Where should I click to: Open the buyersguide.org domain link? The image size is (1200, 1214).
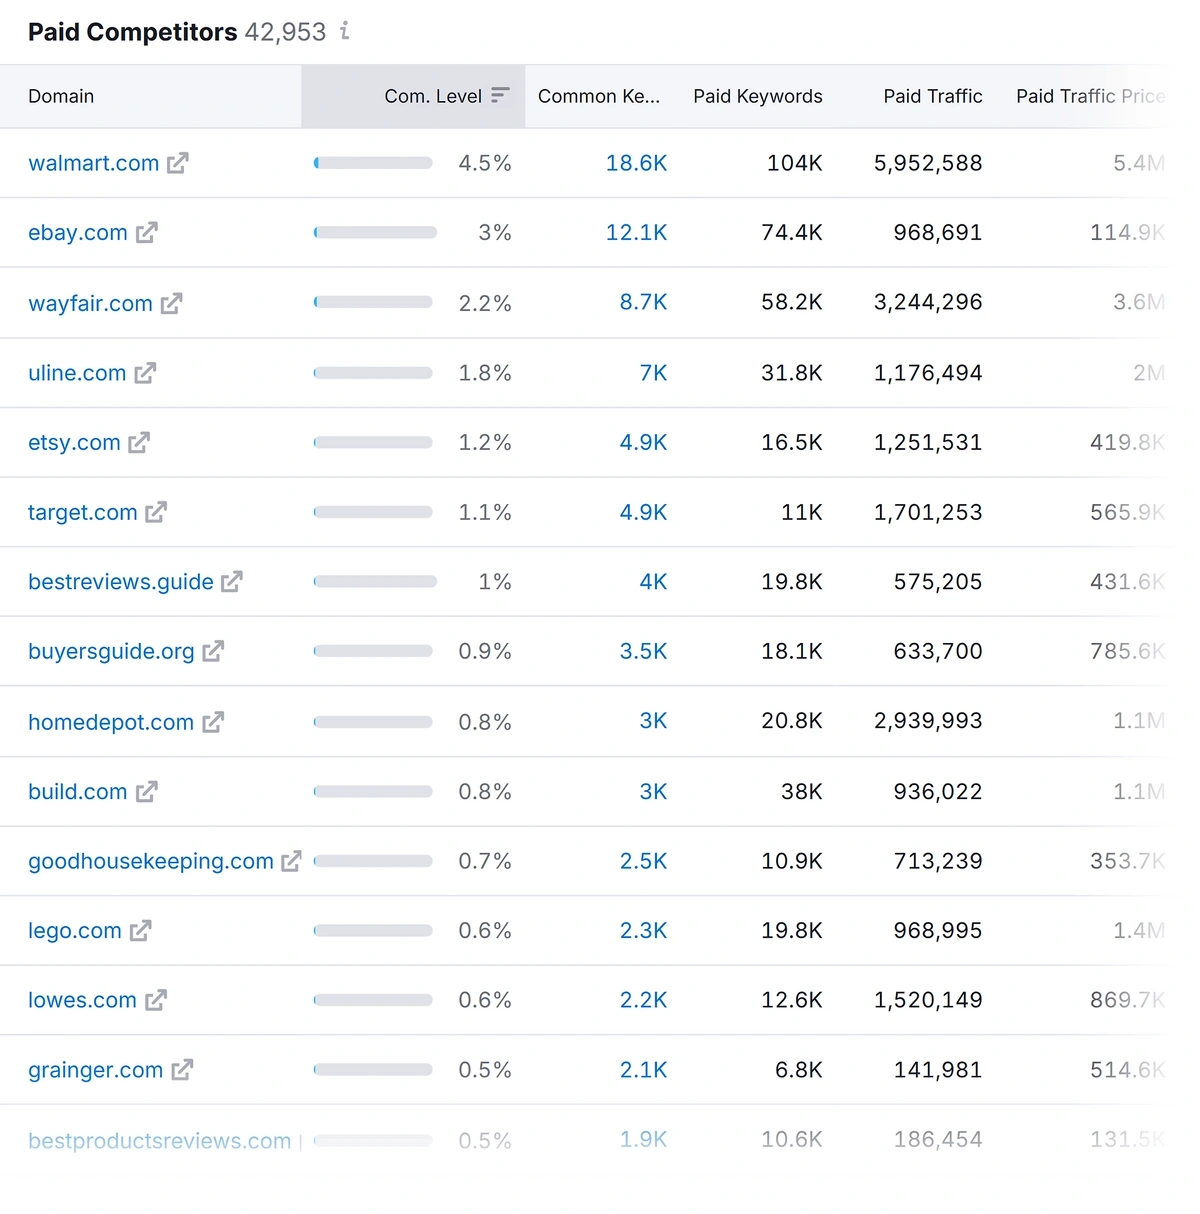(x=111, y=651)
